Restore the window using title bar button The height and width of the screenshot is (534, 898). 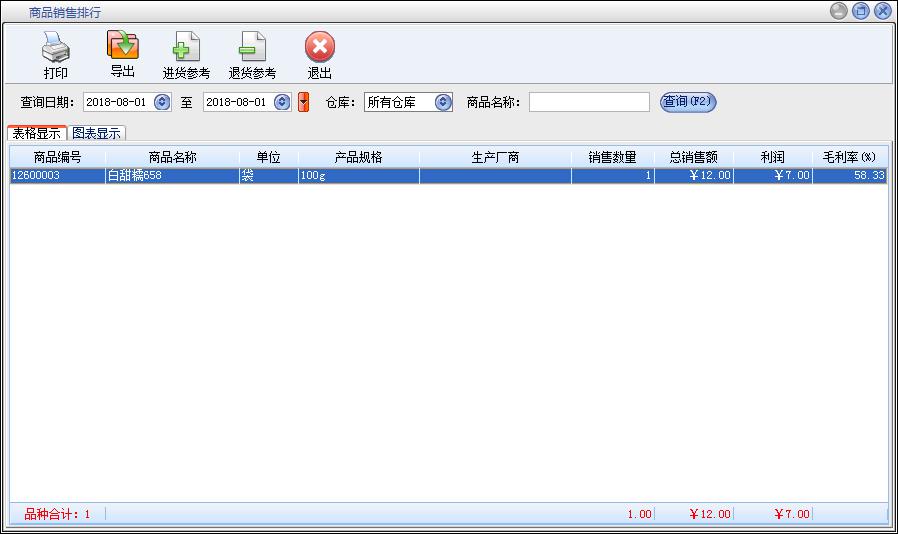pos(860,11)
